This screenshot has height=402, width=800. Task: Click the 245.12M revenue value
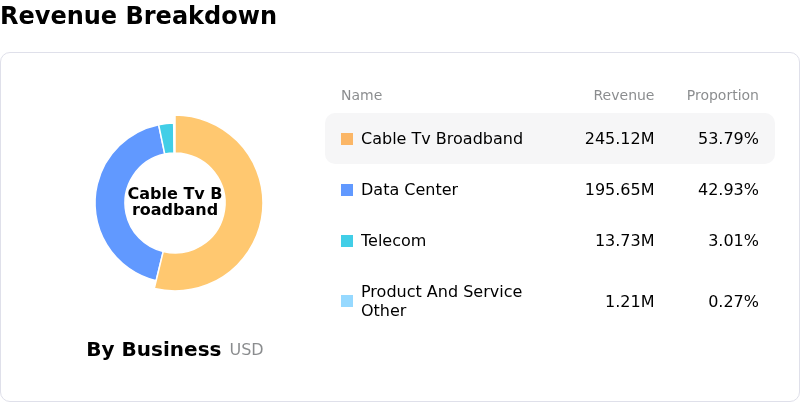pos(619,139)
